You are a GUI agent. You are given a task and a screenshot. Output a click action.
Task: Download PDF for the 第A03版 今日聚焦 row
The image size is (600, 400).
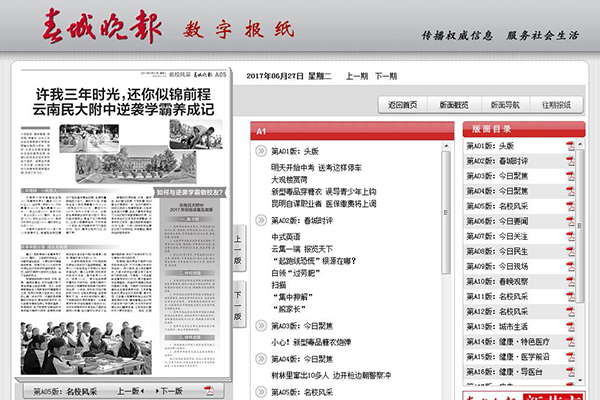(x=570, y=176)
